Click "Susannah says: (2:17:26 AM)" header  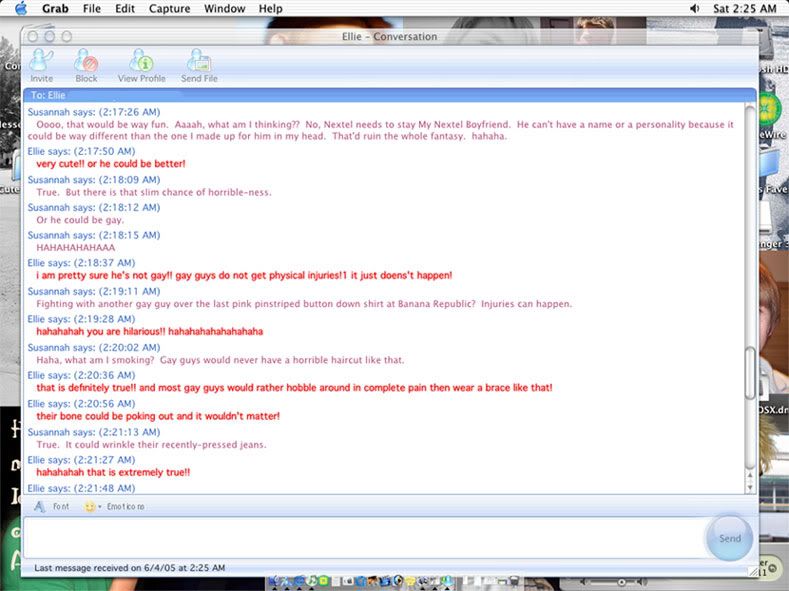click(x=94, y=112)
